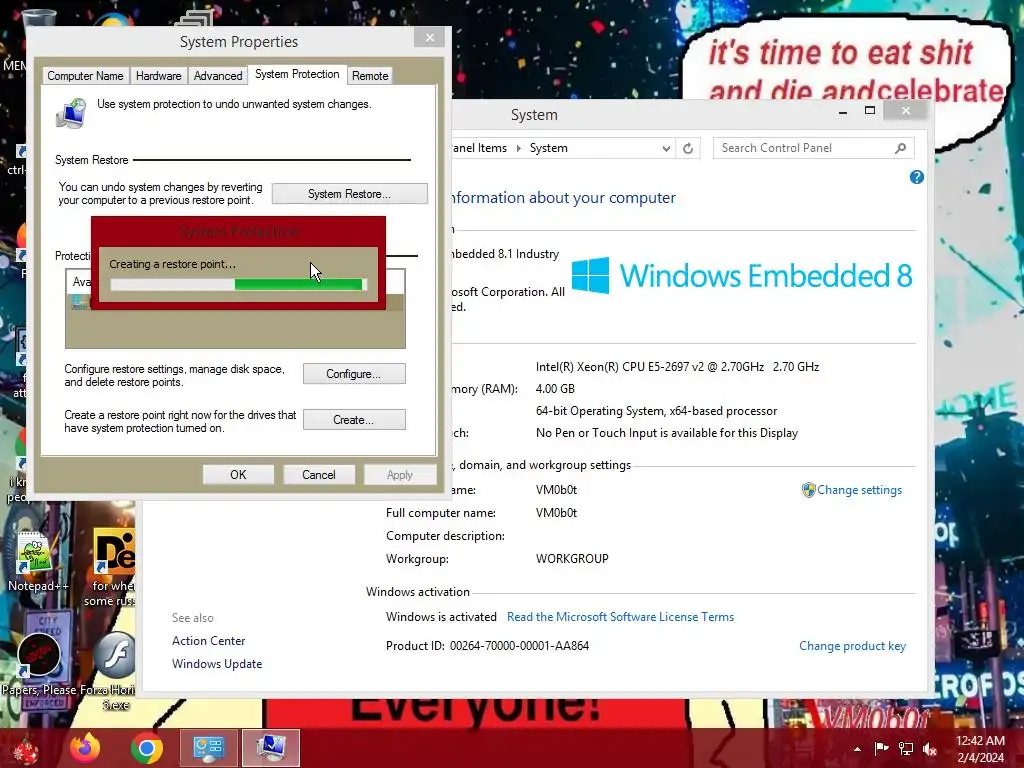Focus the Search Control Panel field
1024x768 pixels.
[813, 148]
